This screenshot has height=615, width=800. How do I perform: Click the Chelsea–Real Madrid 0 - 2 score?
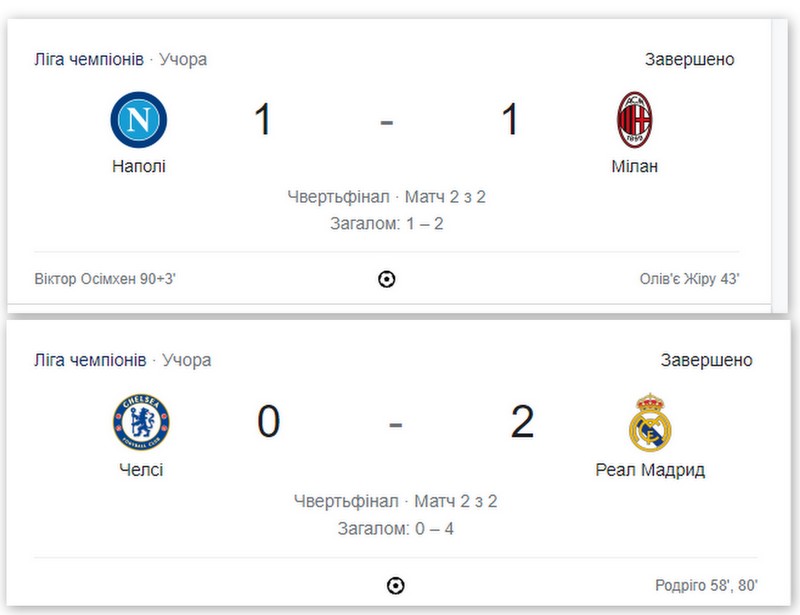[x=396, y=422]
